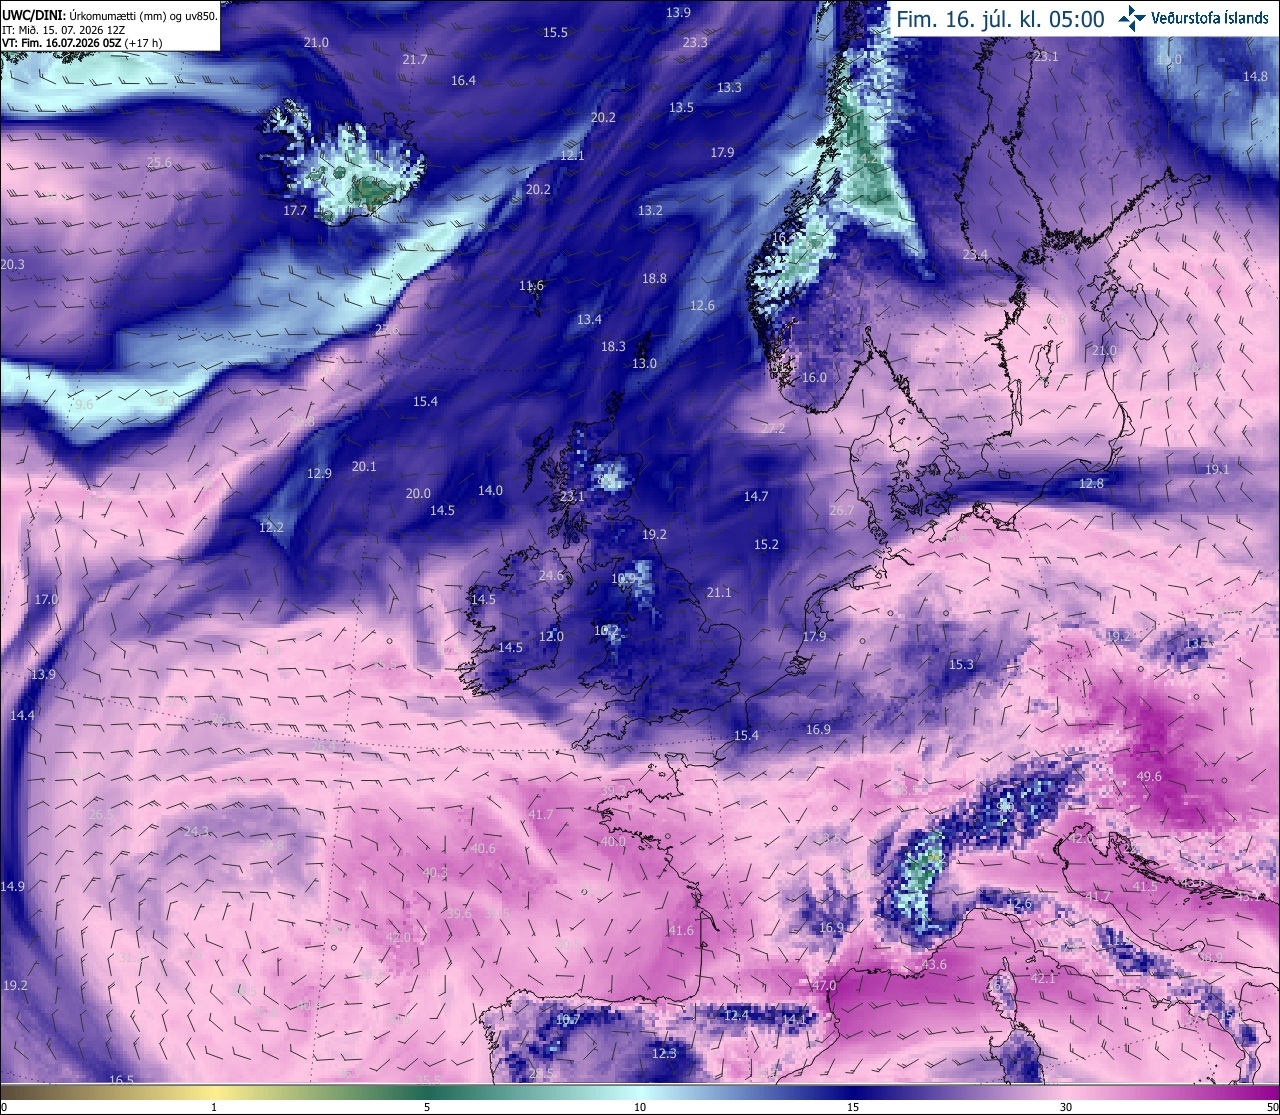Select the Fim. 16. júl. kl. 05:00 timestamp
The height and width of the screenshot is (1115, 1280).
pyautogui.click(x=1000, y=19)
